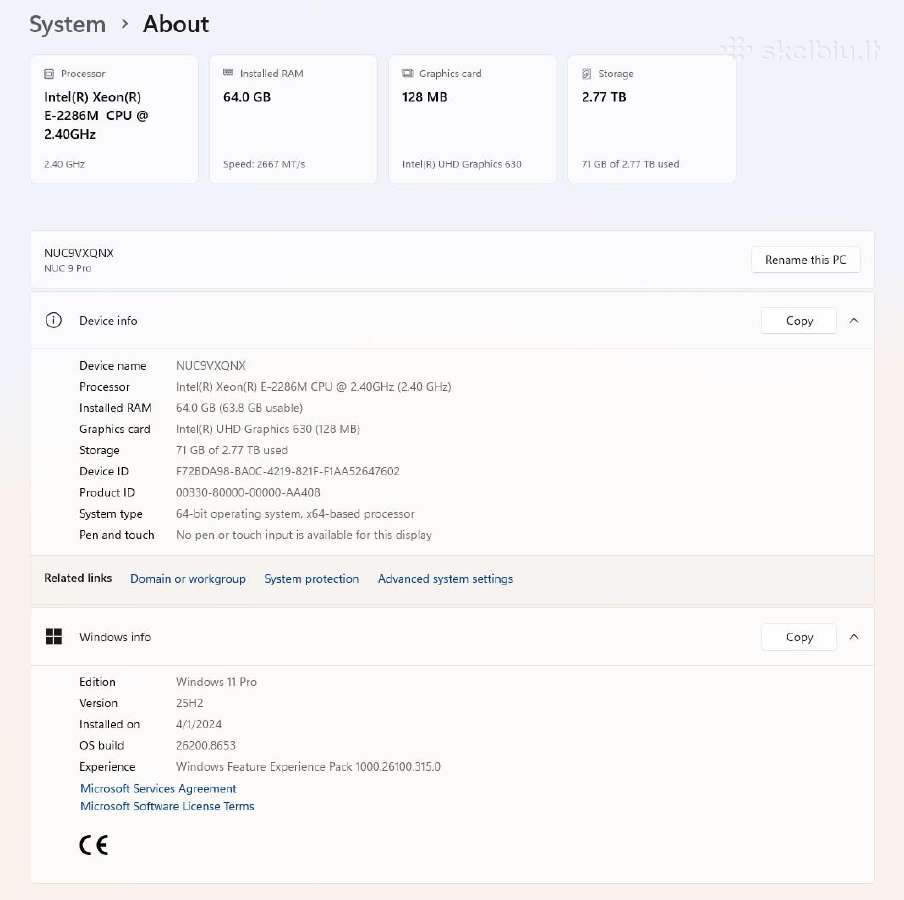Click the Windows logo icon
904x900 pixels.
coord(54,637)
